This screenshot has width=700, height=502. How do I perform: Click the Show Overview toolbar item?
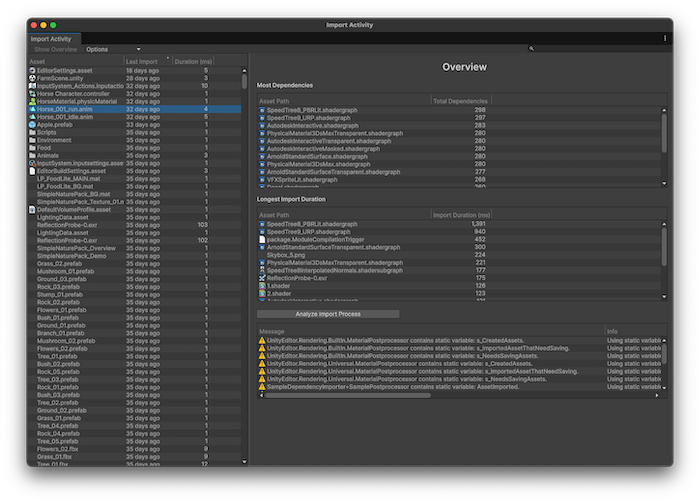[x=55, y=49]
